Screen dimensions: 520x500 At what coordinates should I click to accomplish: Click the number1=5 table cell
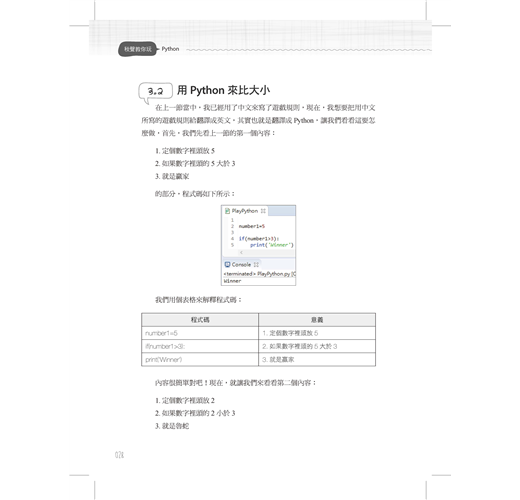coord(200,333)
